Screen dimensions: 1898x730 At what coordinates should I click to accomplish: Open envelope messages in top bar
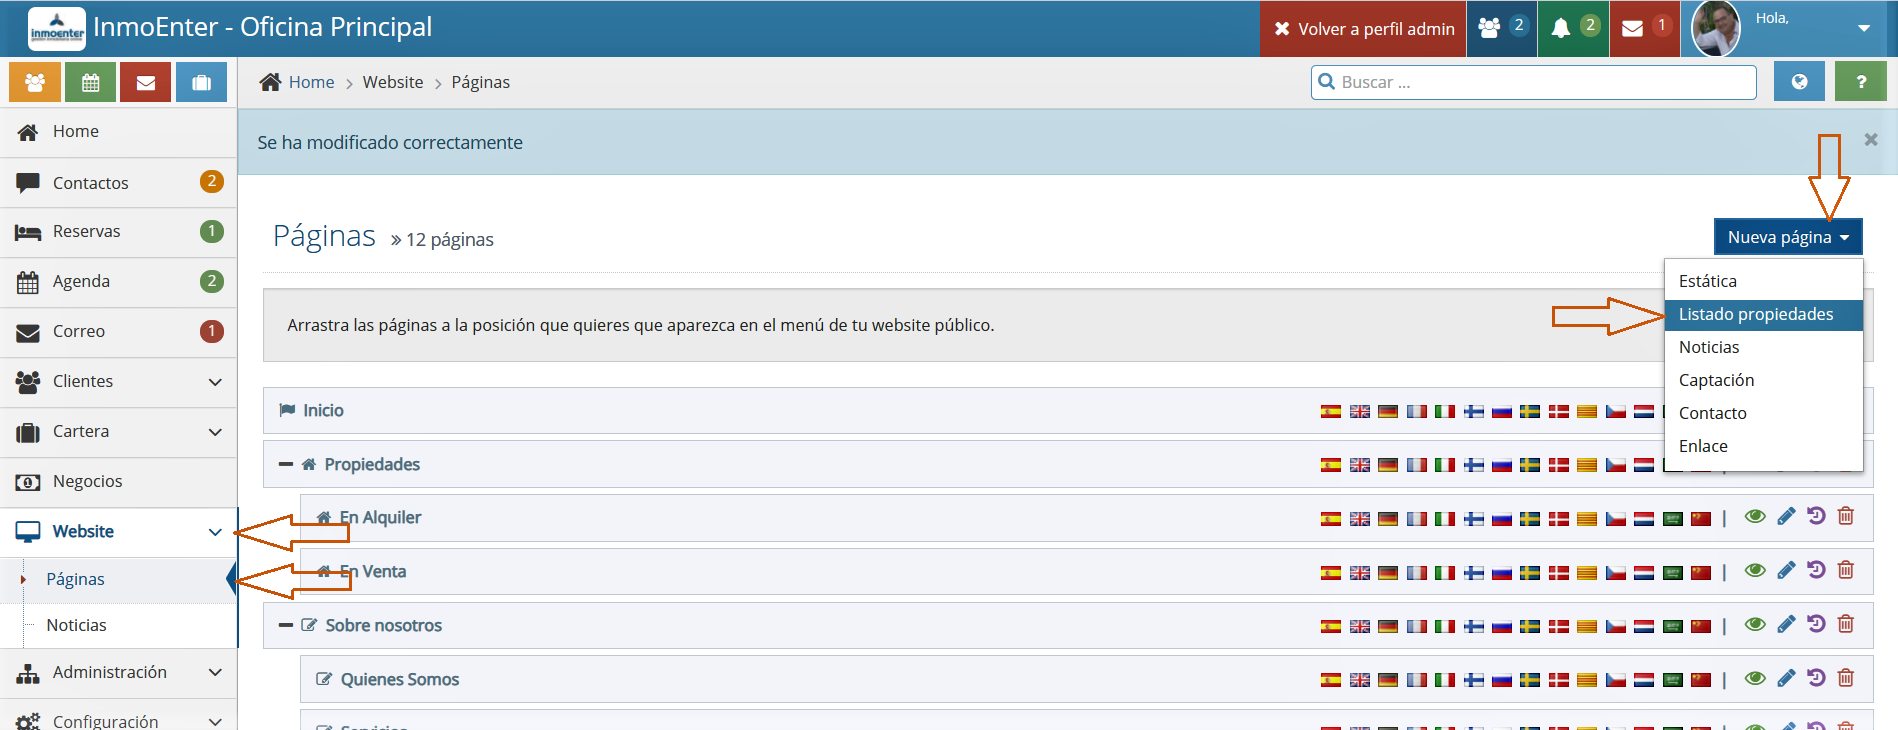(x=1645, y=28)
